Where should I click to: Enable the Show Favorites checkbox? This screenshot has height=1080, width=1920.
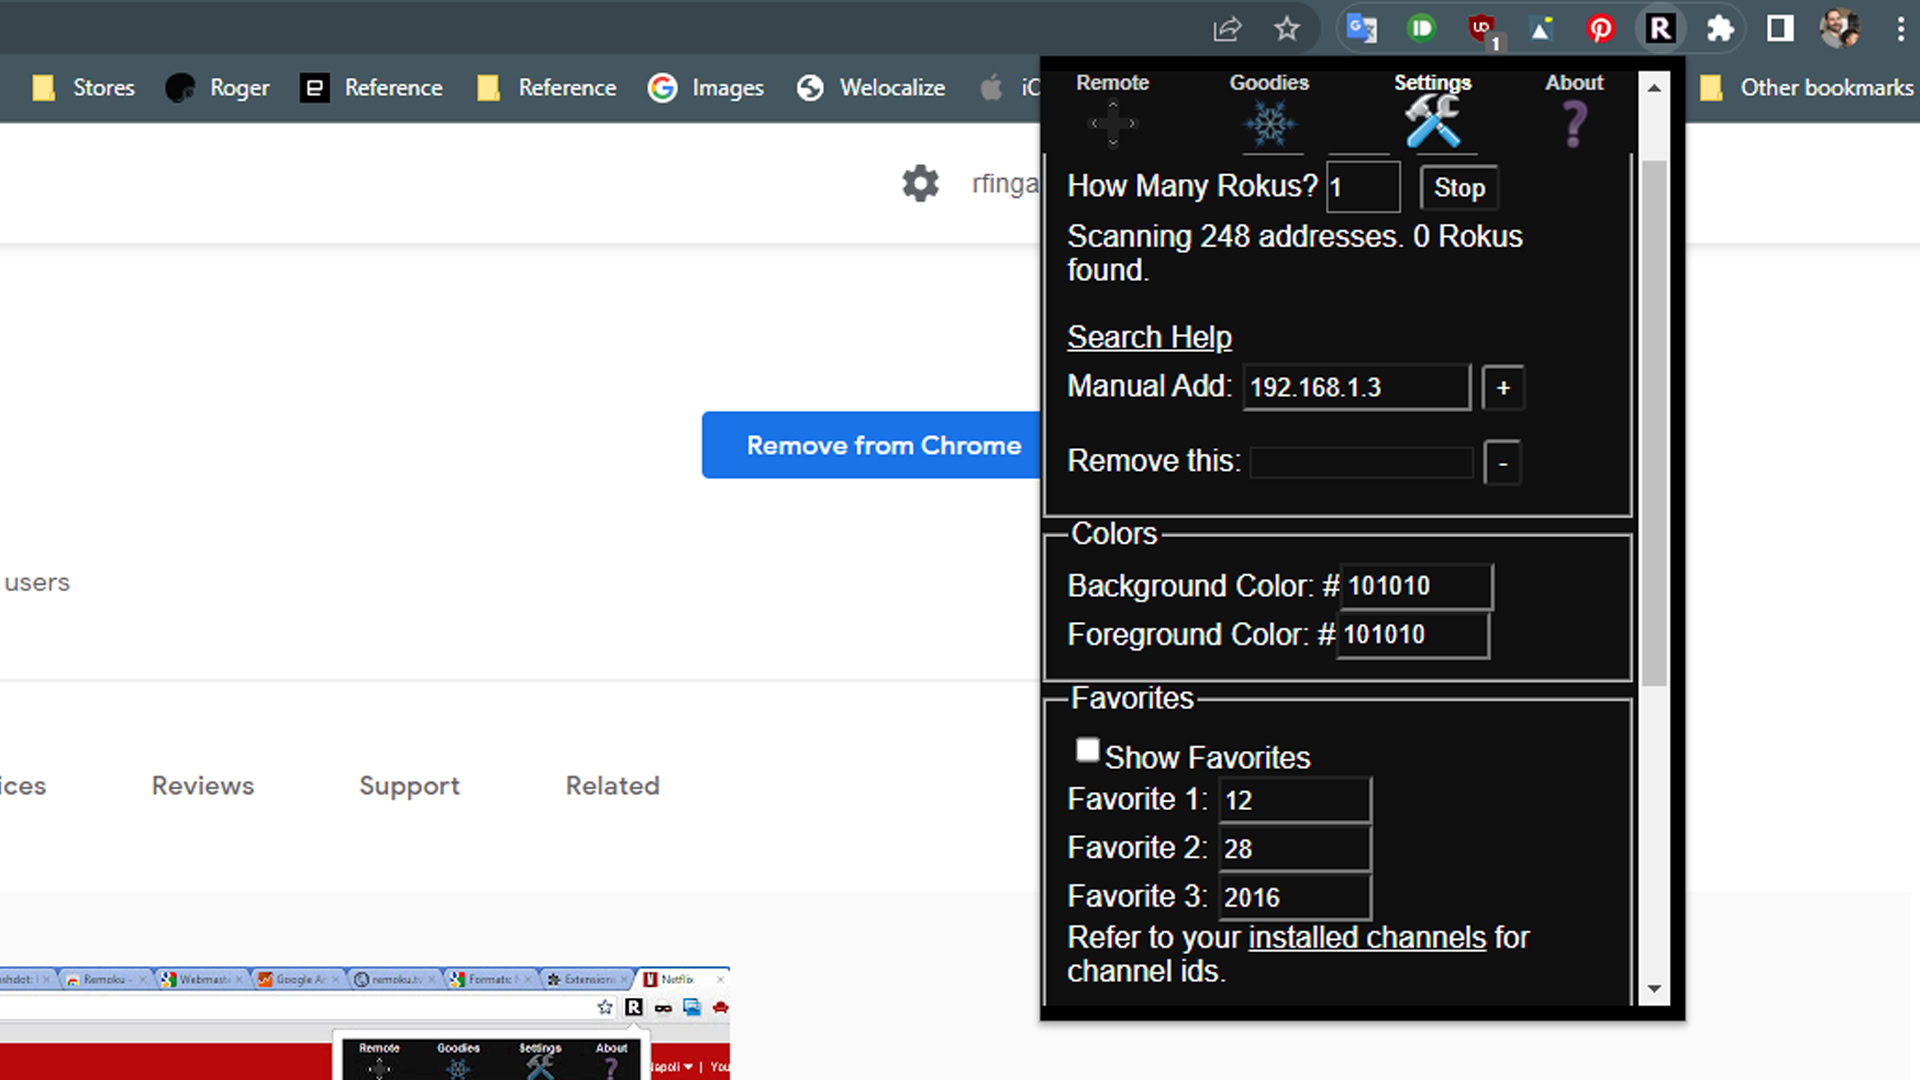1088,750
